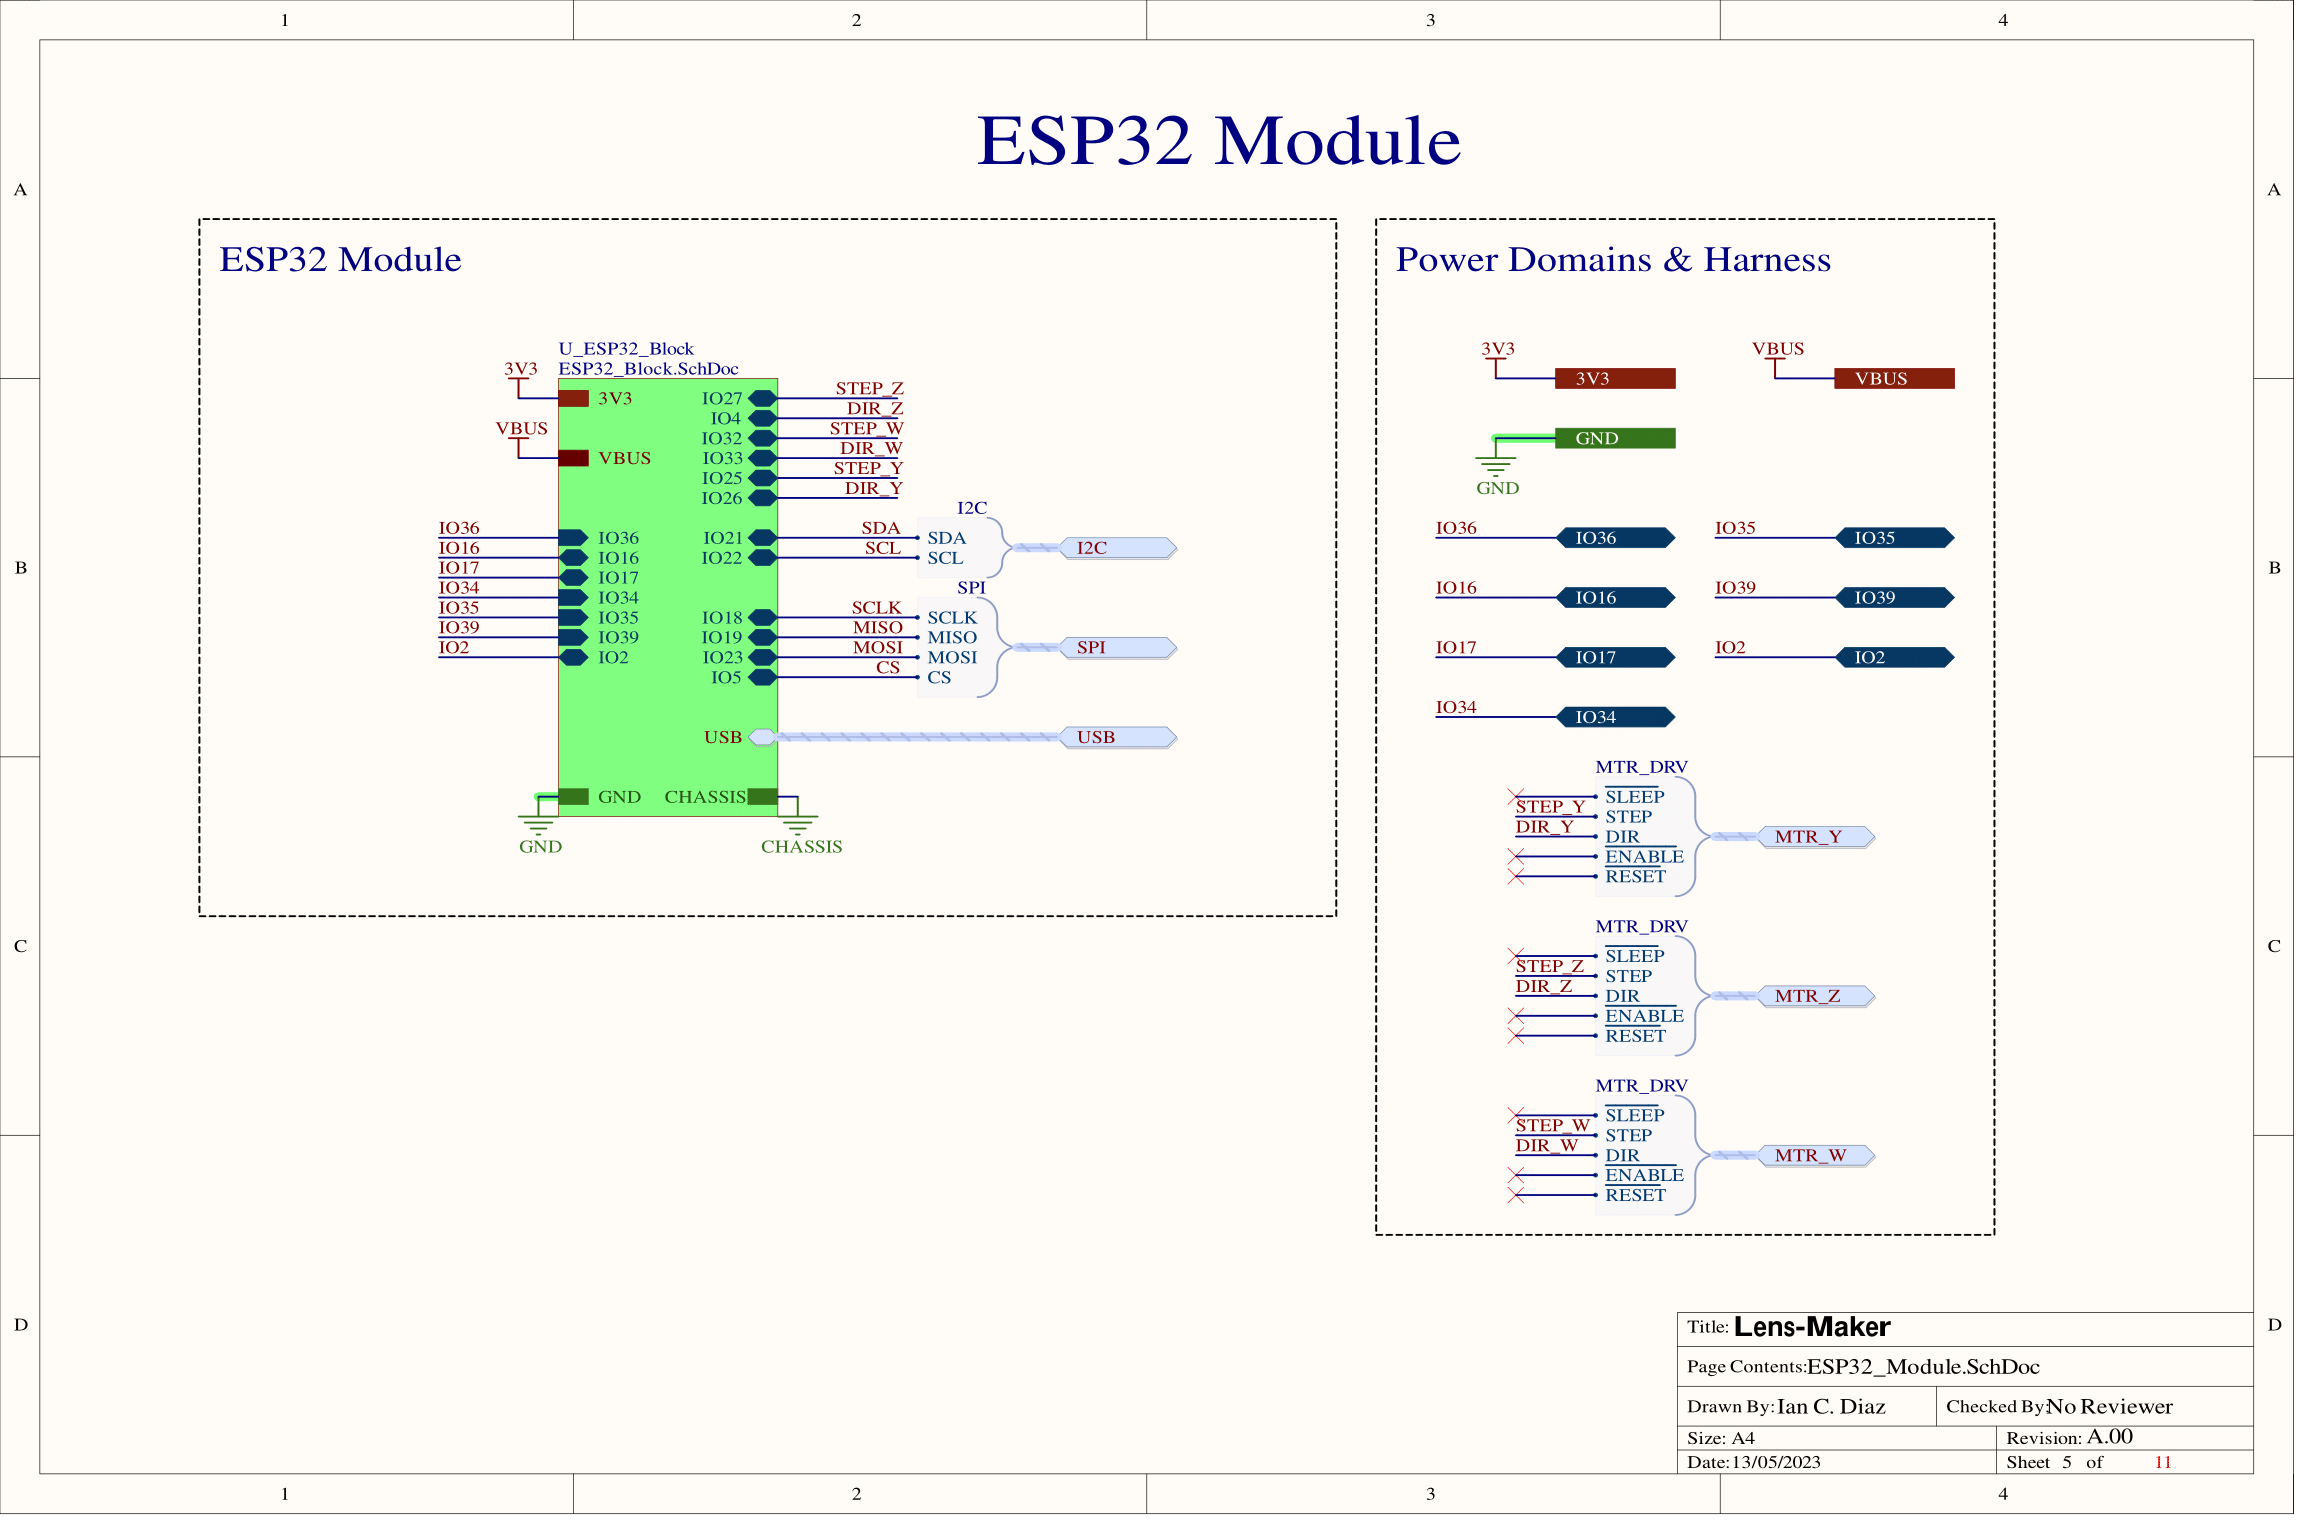2300x1520 pixels.
Task: Click the ESP32_Block.SchDoc sheet symbol filename
Action: (x=648, y=369)
